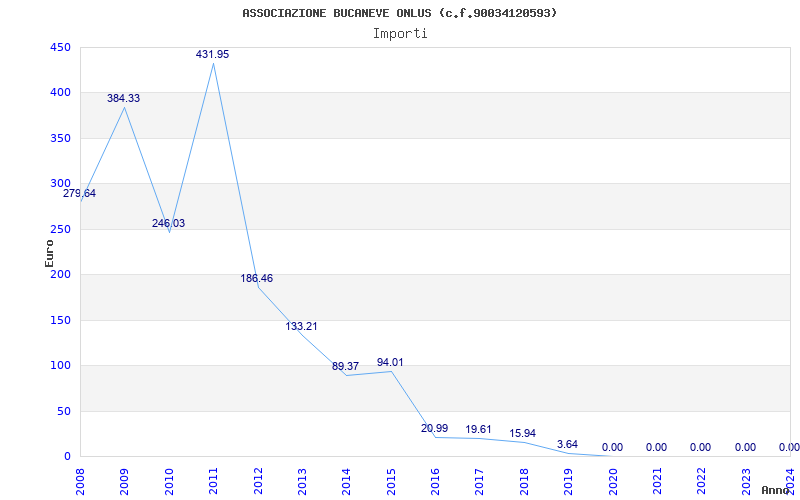This screenshot has height=500, width=800.
Task: Click the 200 y-axis tick label
Action: pos(60,274)
